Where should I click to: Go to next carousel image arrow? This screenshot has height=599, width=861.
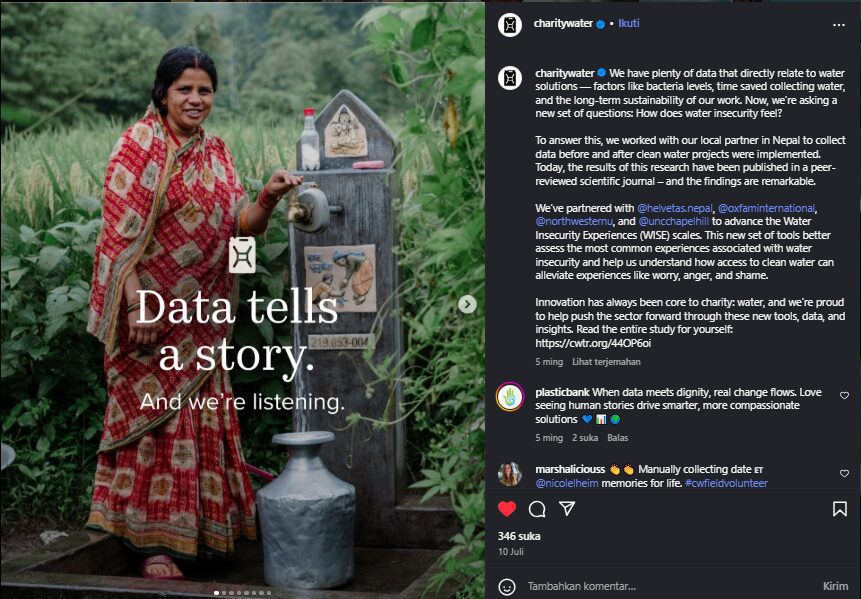pyautogui.click(x=467, y=304)
